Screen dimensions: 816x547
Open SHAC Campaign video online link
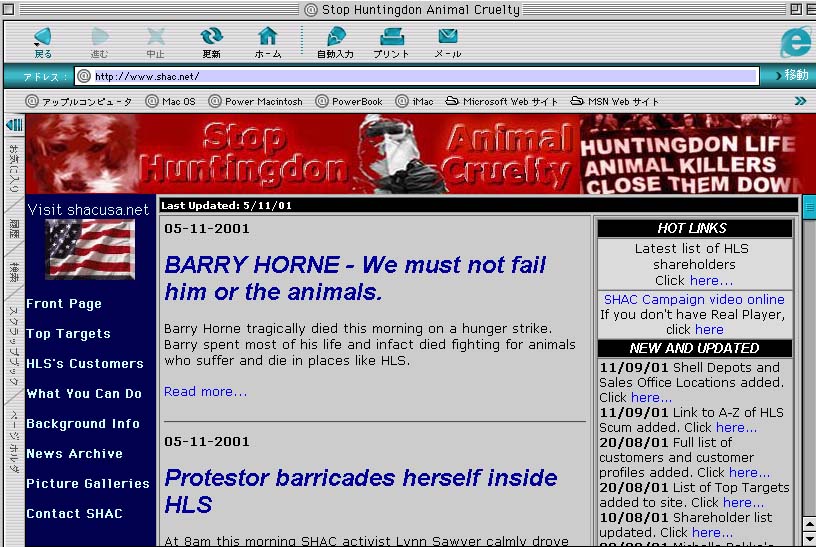694,299
